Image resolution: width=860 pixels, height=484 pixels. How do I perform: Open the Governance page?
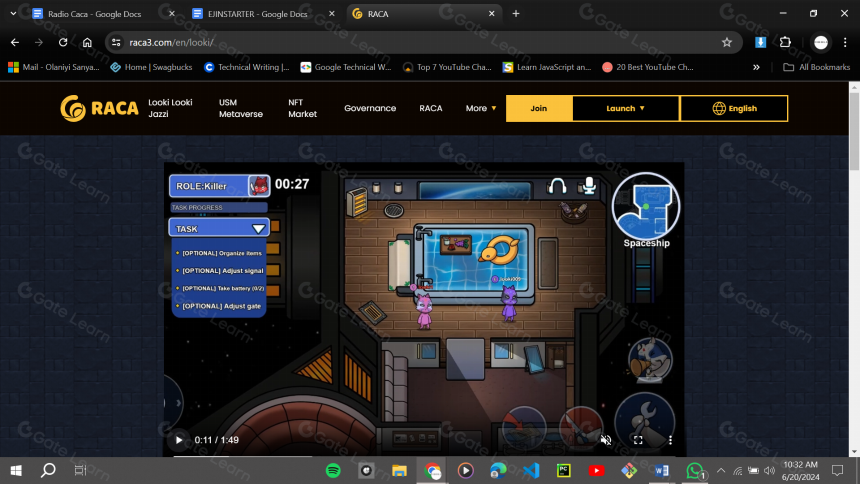[x=370, y=108]
